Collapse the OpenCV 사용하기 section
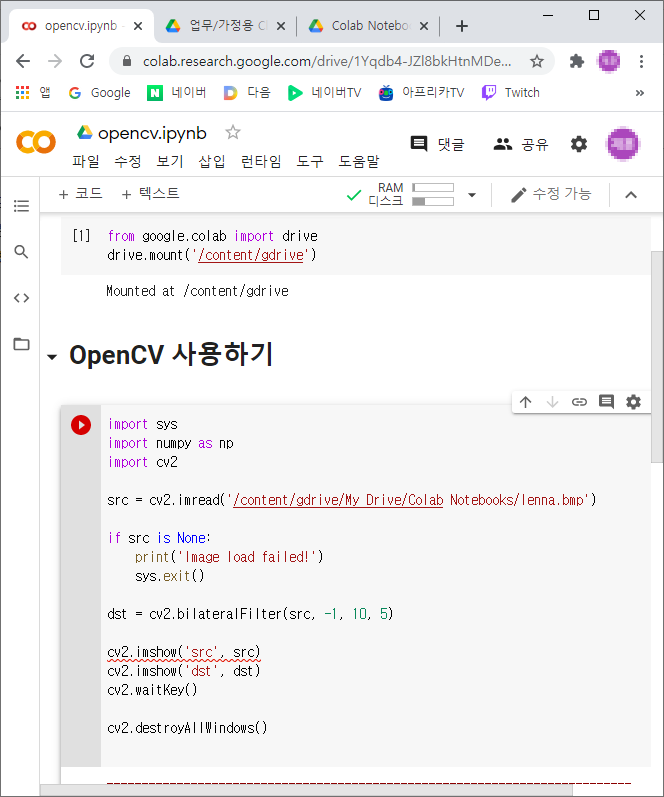This screenshot has height=797, width=664. (51, 357)
